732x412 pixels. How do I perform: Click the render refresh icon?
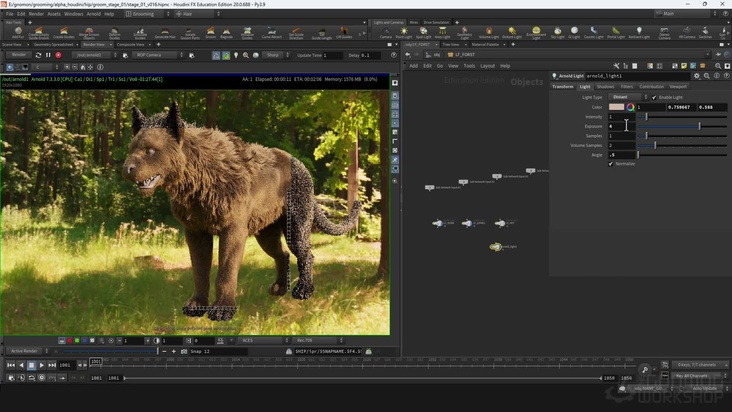point(38,55)
